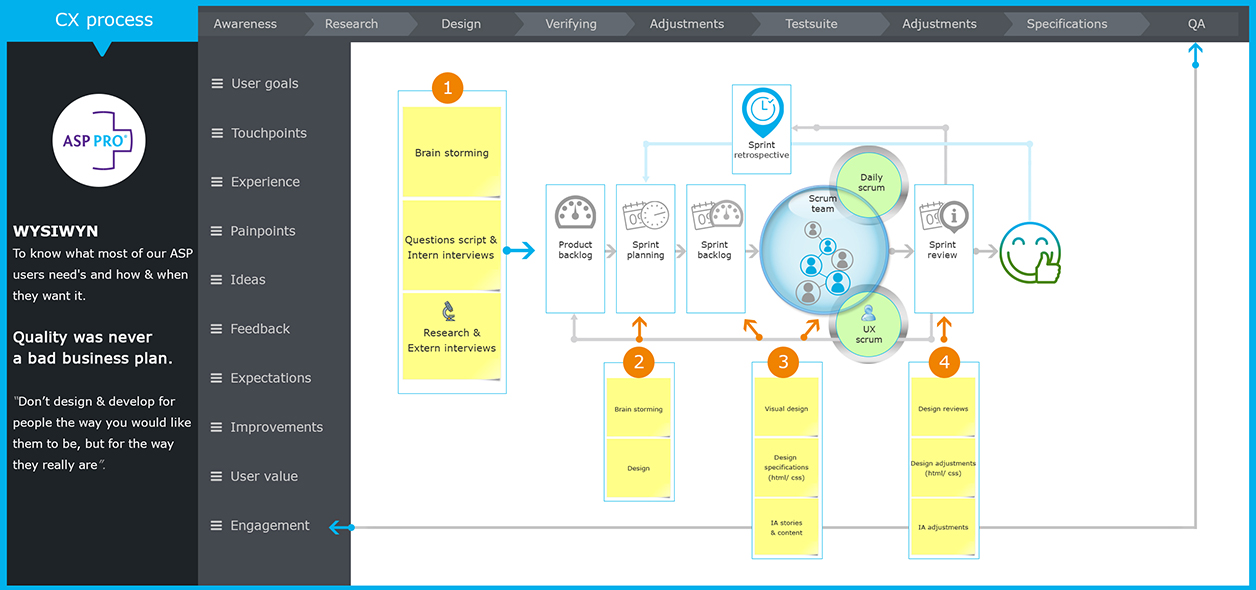Viewport: 1256px width, 590px height.
Task: Go to the QA process step
Action: (x=1196, y=24)
